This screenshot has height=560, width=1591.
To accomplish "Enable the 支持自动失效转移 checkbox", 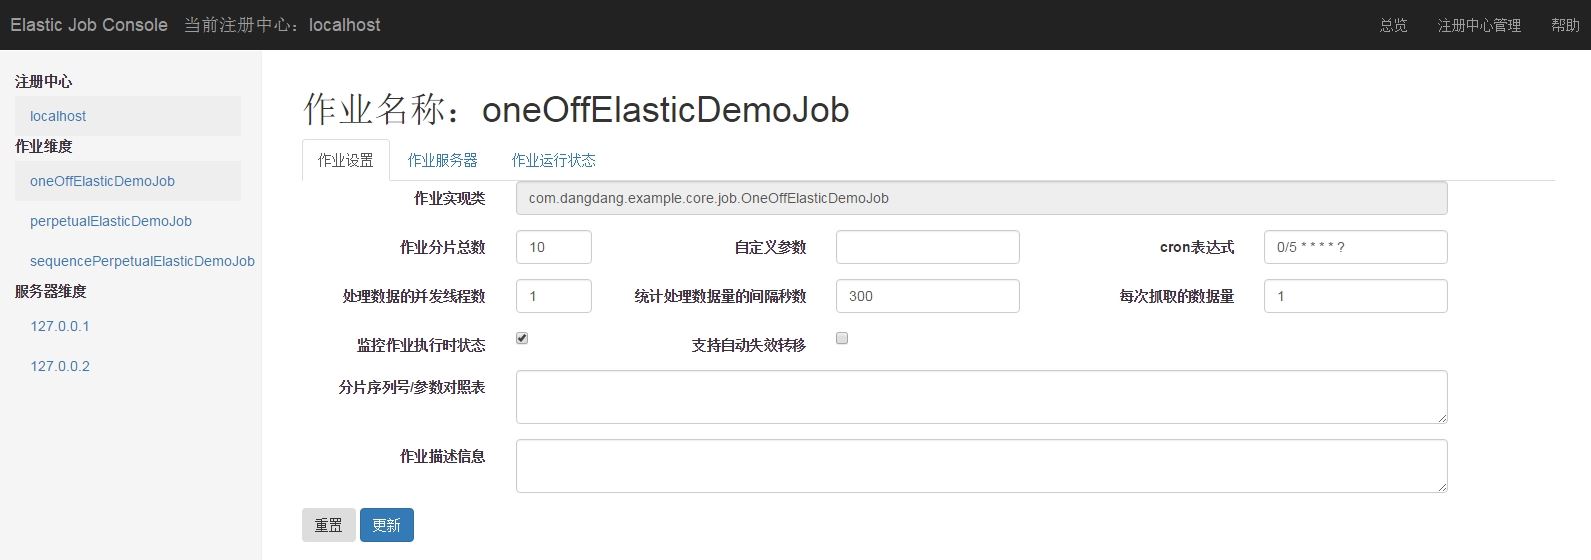I will pos(842,338).
